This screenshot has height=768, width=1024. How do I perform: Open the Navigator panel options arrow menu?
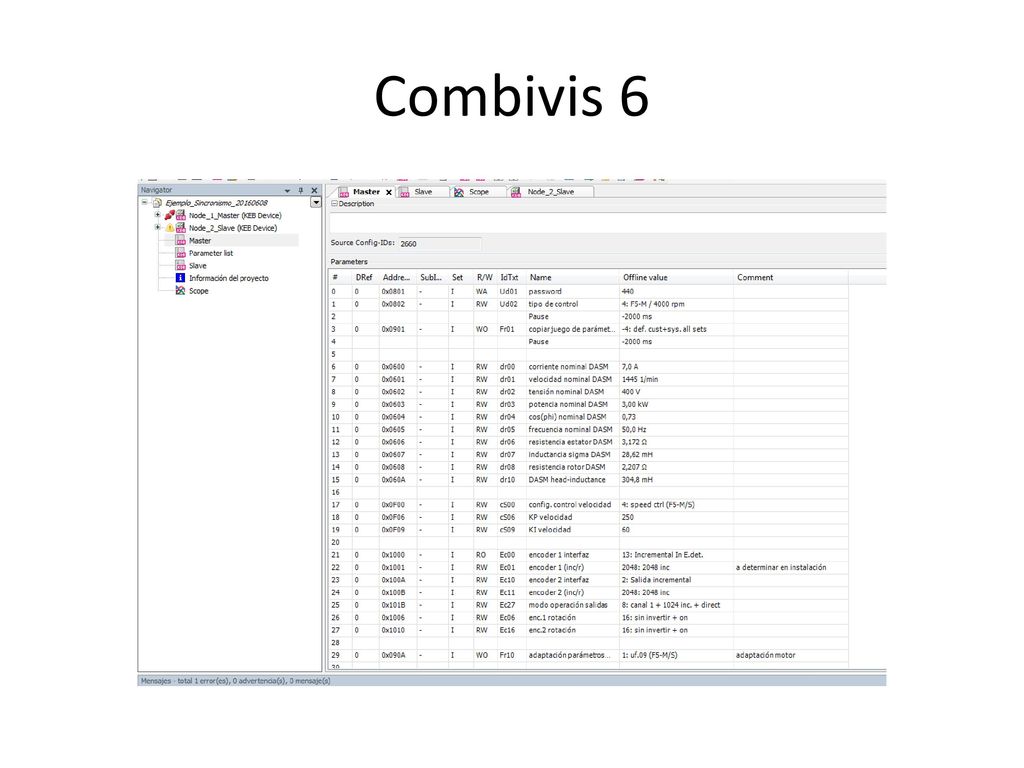(287, 191)
